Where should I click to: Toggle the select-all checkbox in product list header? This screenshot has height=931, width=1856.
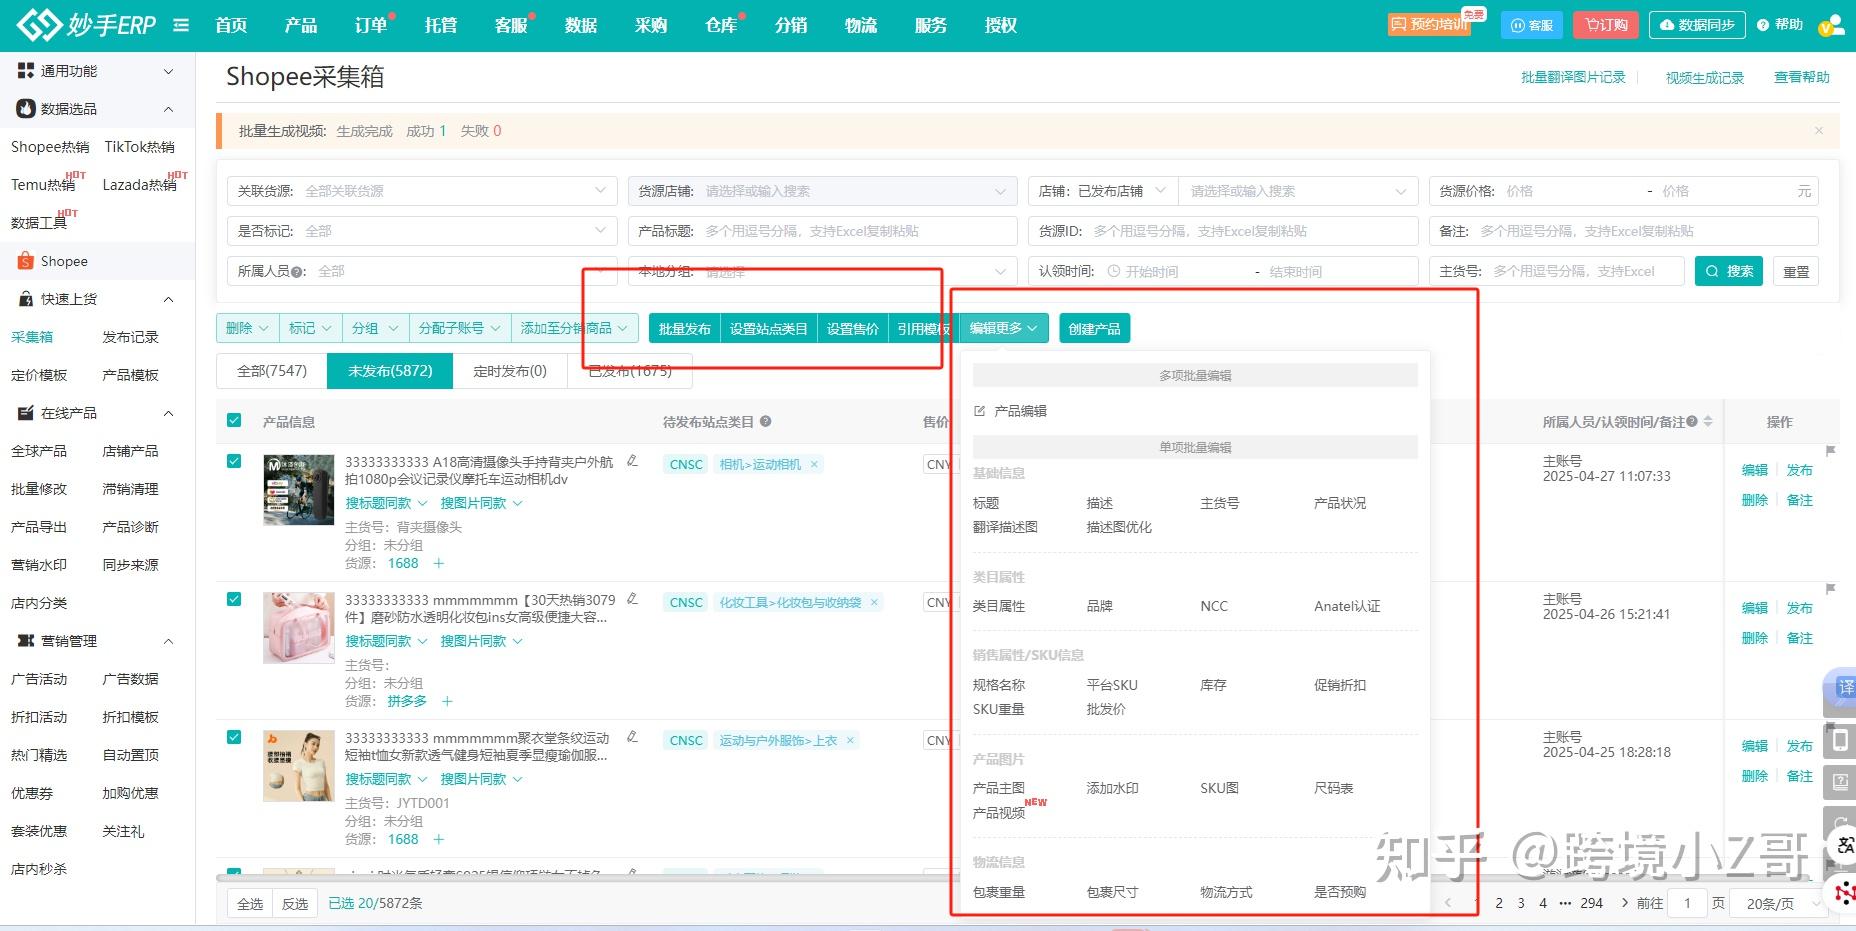pyautogui.click(x=233, y=421)
